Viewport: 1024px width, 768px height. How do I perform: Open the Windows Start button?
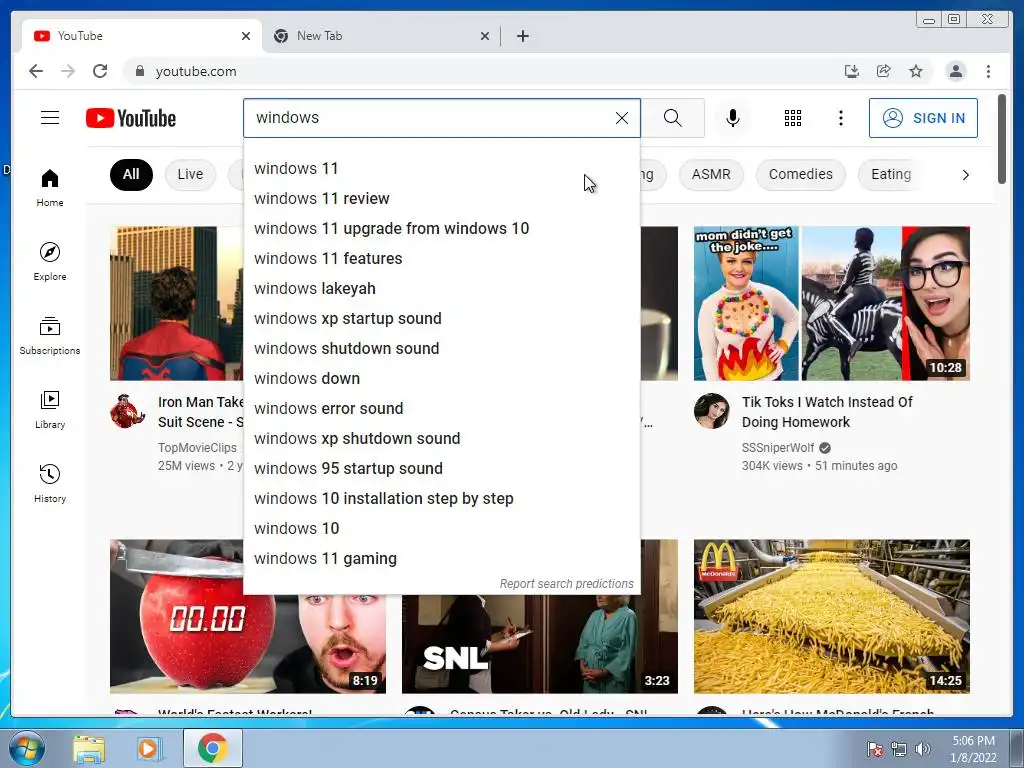tap(27, 748)
